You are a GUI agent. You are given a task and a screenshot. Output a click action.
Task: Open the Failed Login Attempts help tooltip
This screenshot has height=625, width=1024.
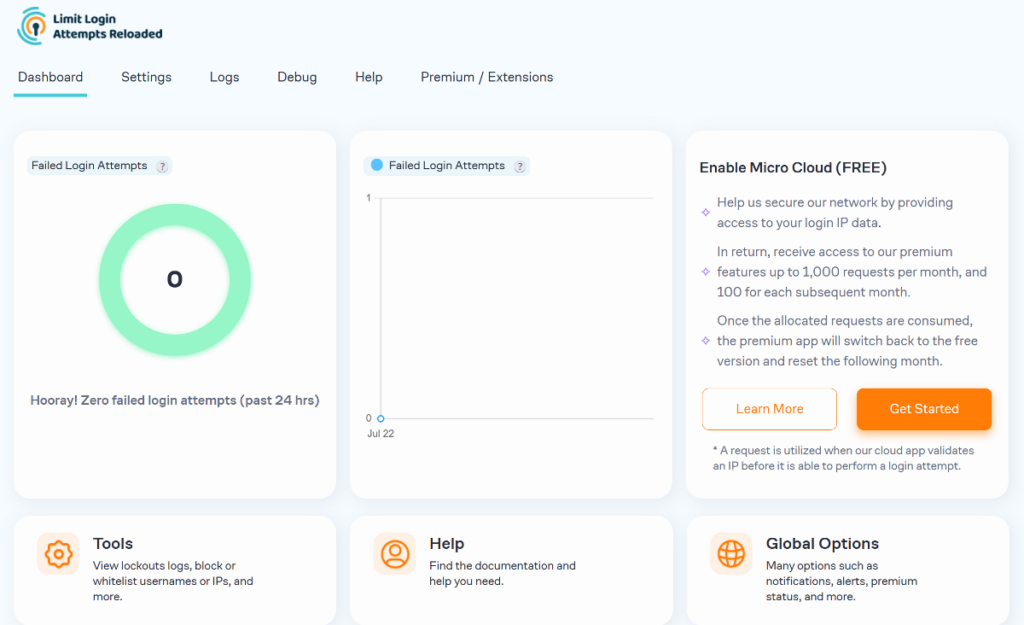point(161,166)
